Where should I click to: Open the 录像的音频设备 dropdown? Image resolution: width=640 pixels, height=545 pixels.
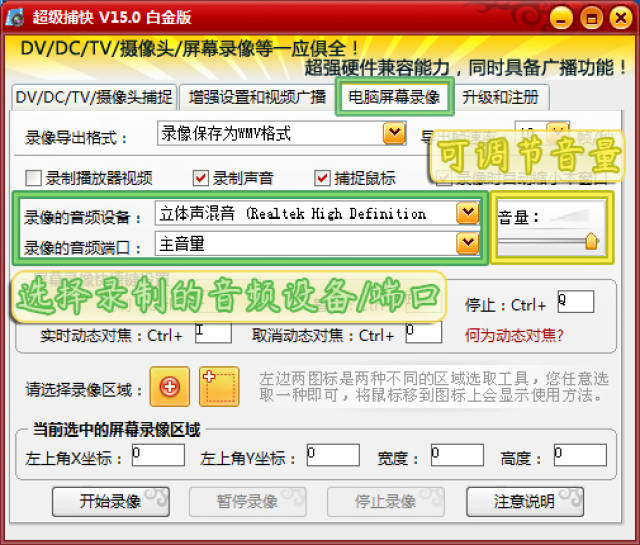coord(468,212)
